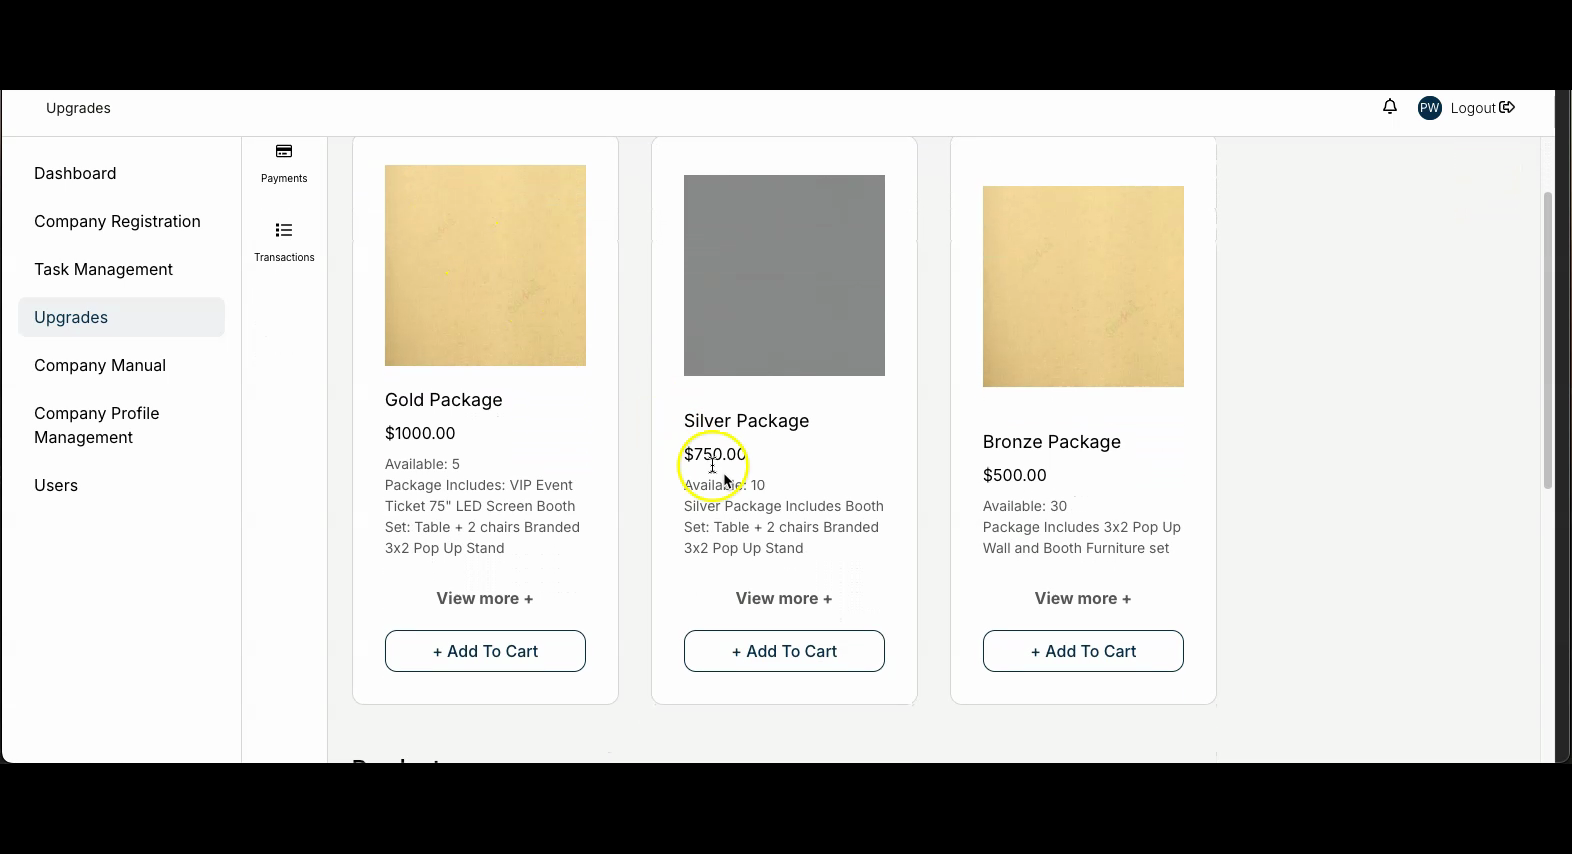
Task: Expand View more for Bronze Package
Action: pyautogui.click(x=1083, y=598)
